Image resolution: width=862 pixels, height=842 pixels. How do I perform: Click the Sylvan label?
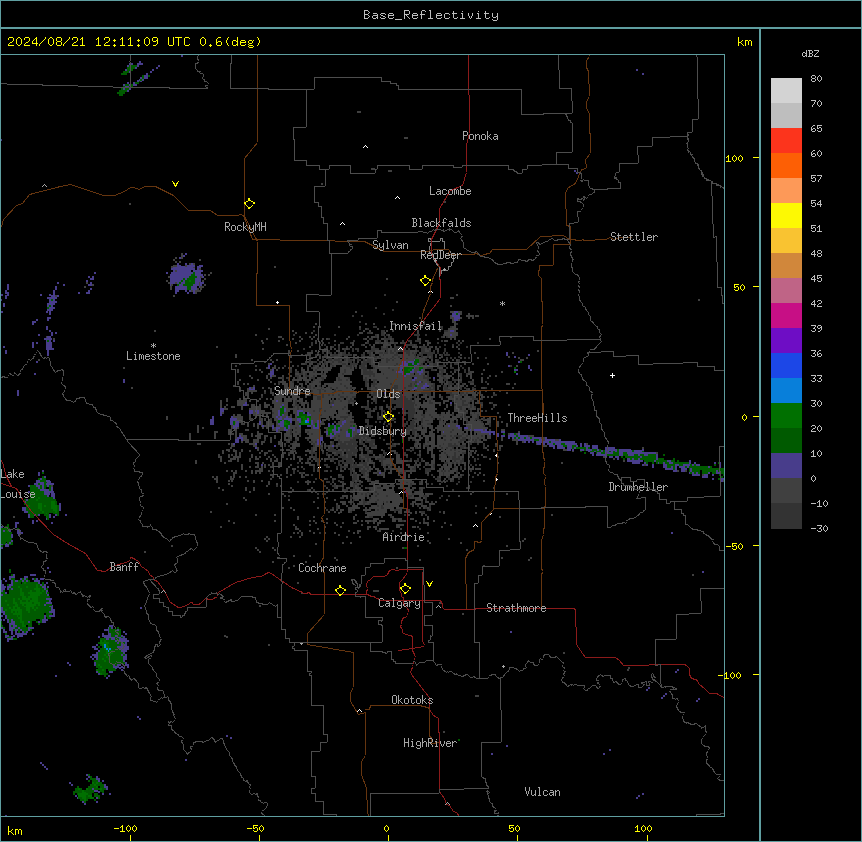click(x=390, y=245)
